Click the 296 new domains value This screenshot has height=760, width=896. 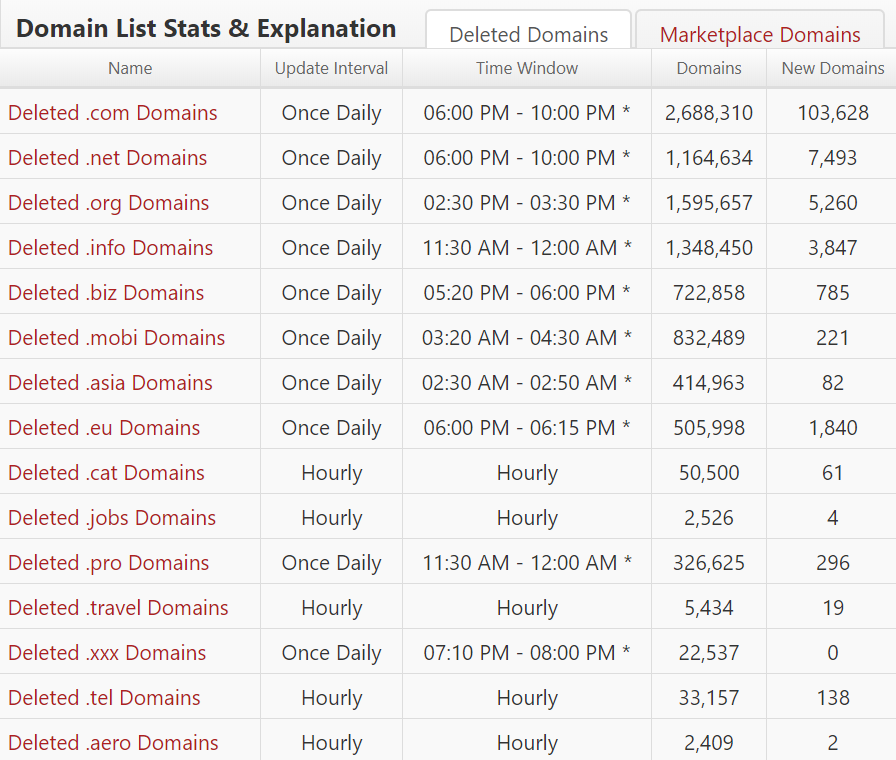[833, 563]
